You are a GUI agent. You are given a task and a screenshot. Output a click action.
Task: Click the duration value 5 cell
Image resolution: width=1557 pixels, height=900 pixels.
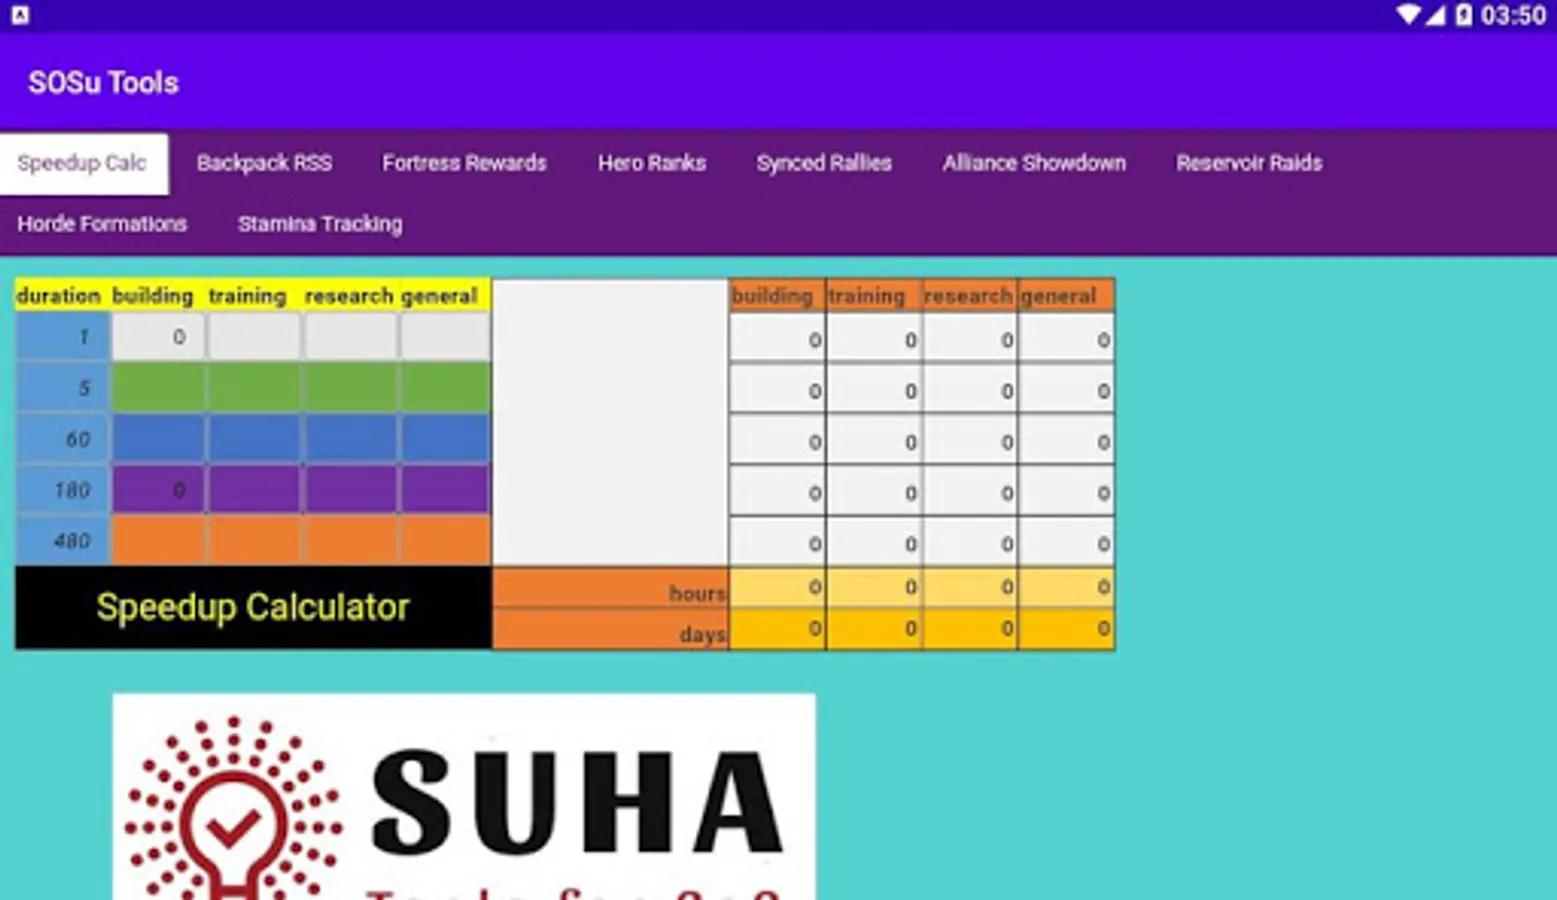pyautogui.click(x=62, y=388)
